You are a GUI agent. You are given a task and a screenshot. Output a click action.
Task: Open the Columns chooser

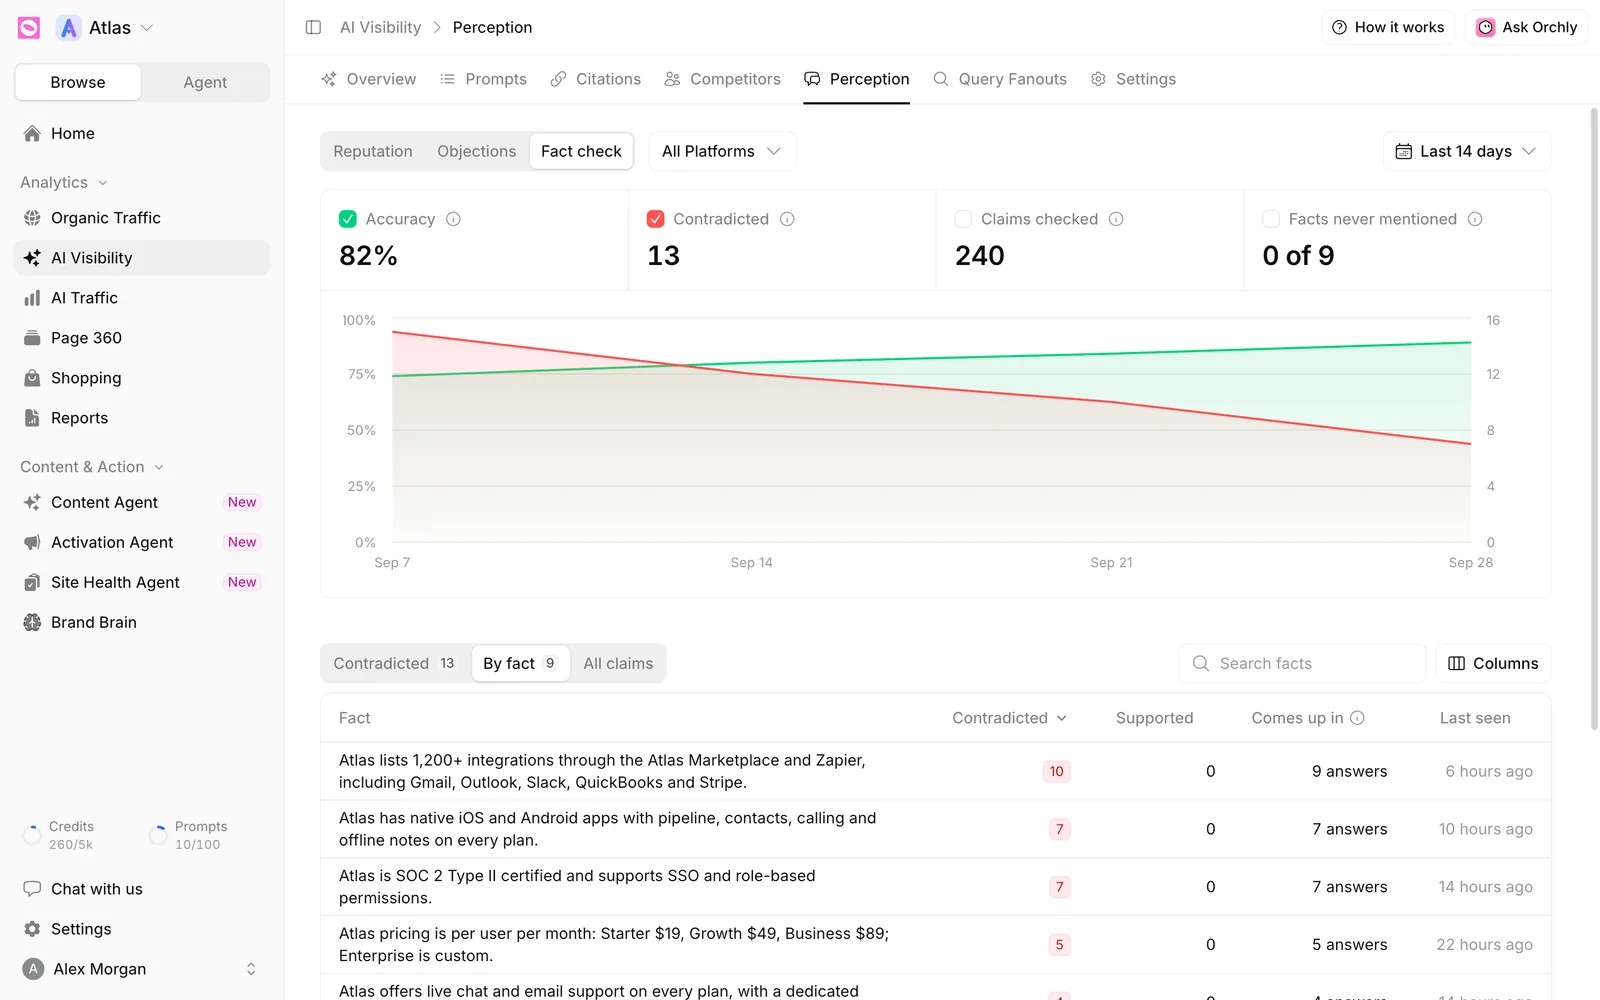1494,663
